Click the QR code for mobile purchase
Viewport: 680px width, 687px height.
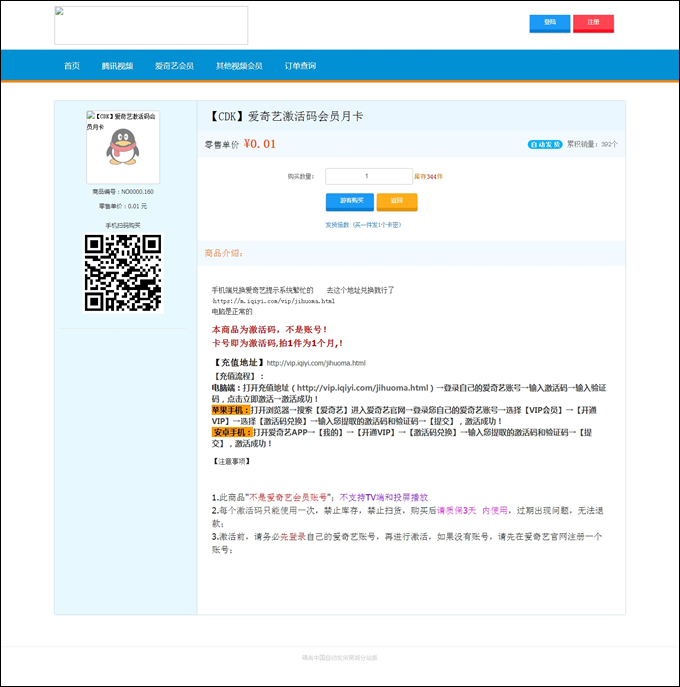click(x=123, y=273)
